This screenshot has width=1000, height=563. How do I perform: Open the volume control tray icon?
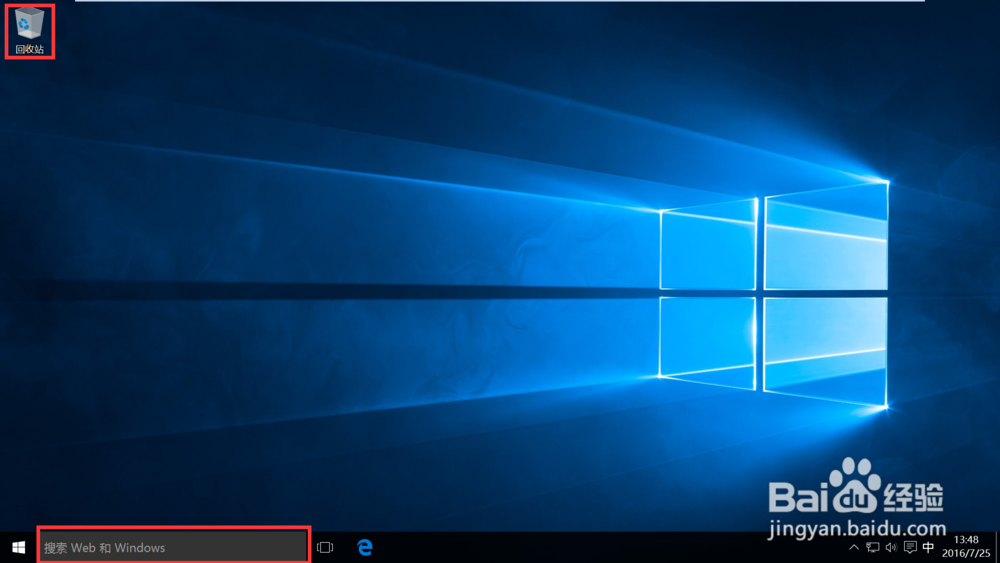click(x=891, y=548)
